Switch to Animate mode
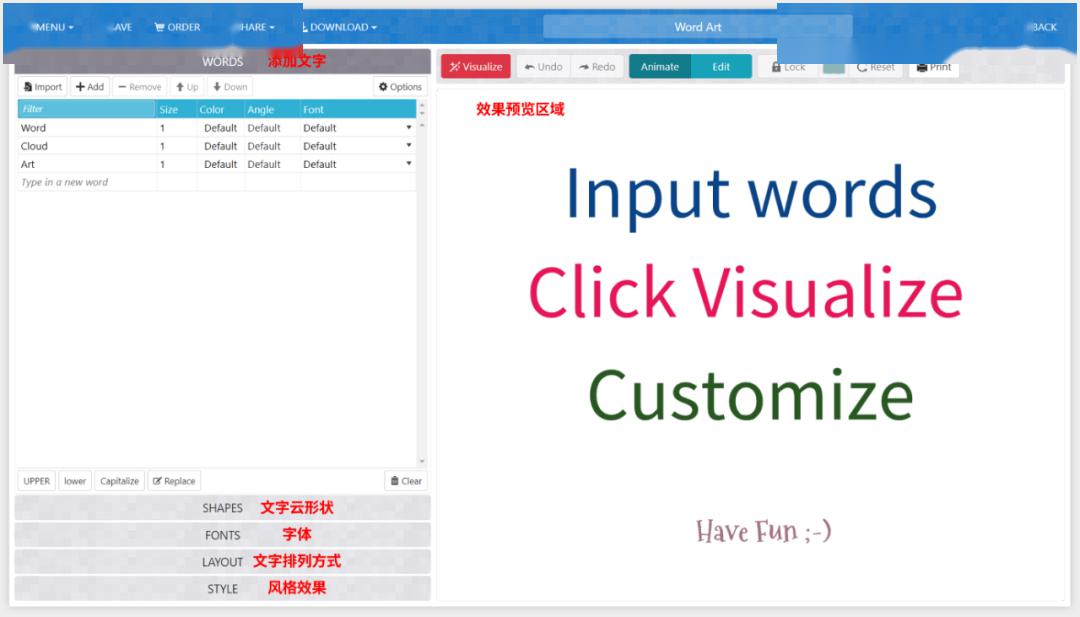1080x617 pixels. pyautogui.click(x=660, y=67)
